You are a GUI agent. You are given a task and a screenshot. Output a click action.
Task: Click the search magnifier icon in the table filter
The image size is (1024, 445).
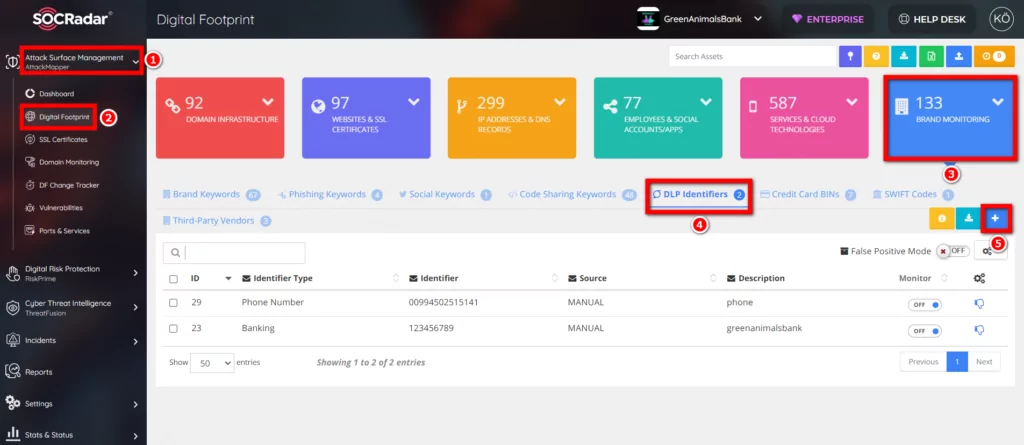click(175, 253)
